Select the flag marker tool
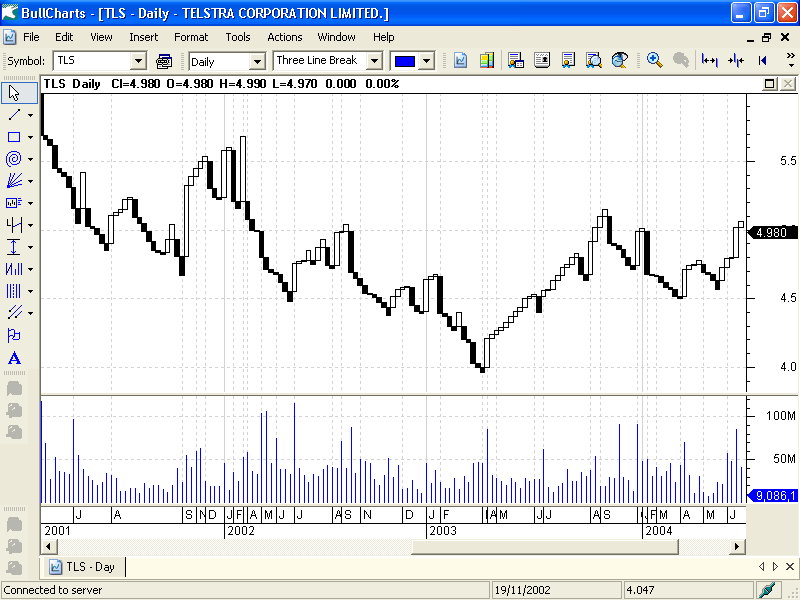 click(x=14, y=335)
